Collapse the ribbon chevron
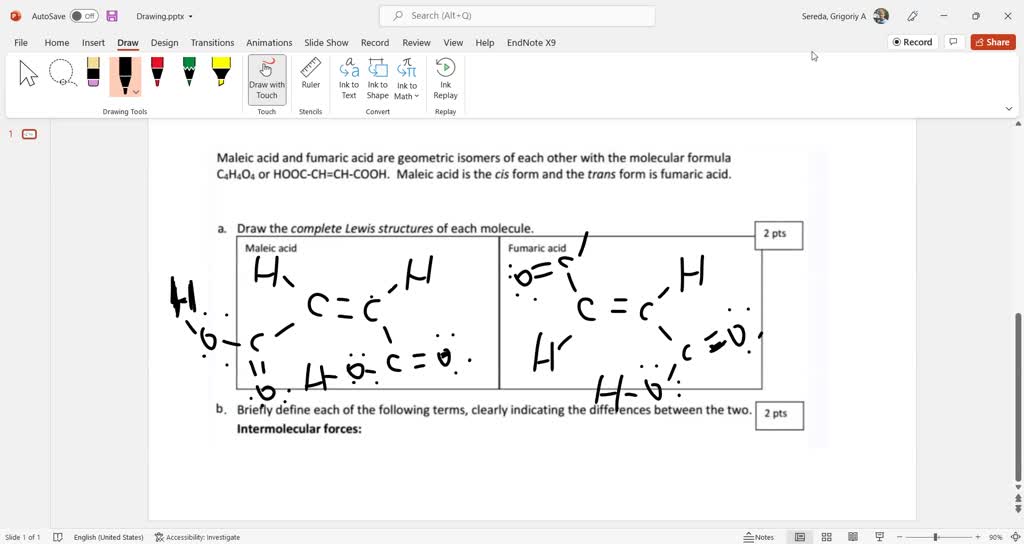Viewport: 1024px width, 544px height. [1008, 109]
